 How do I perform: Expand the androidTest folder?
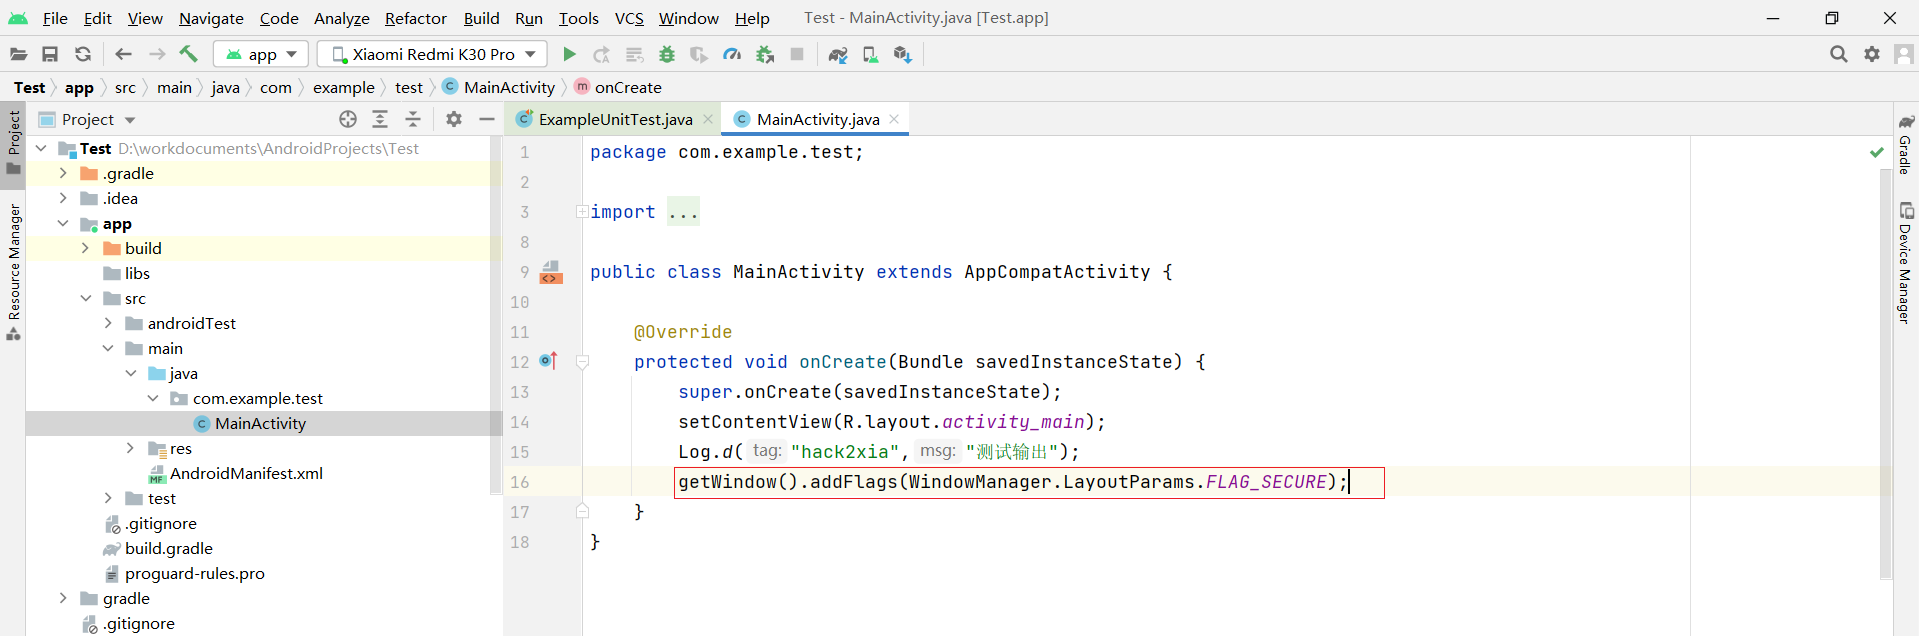coord(108,323)
